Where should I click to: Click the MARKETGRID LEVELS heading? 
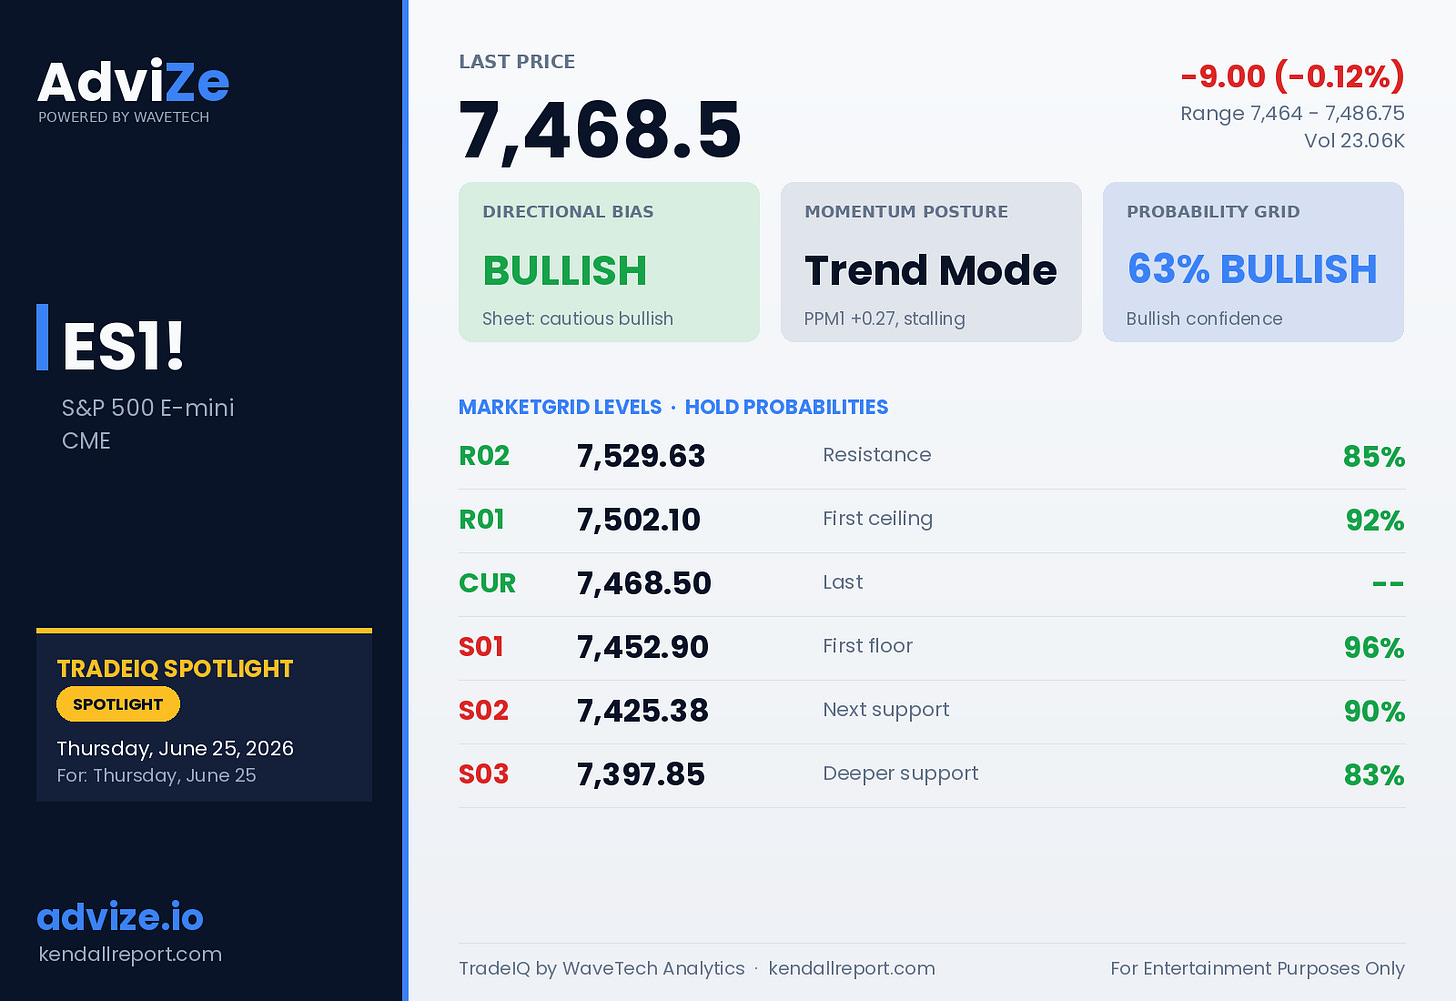click(x=560, y=407)
